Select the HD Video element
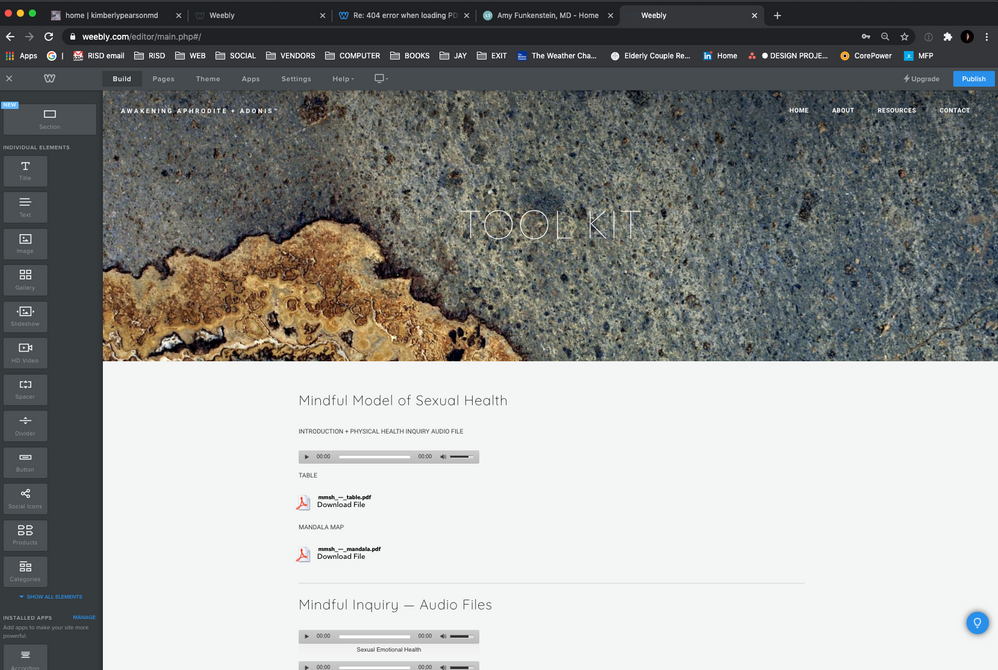Viewport: 998px width, 670px height. 25,352
